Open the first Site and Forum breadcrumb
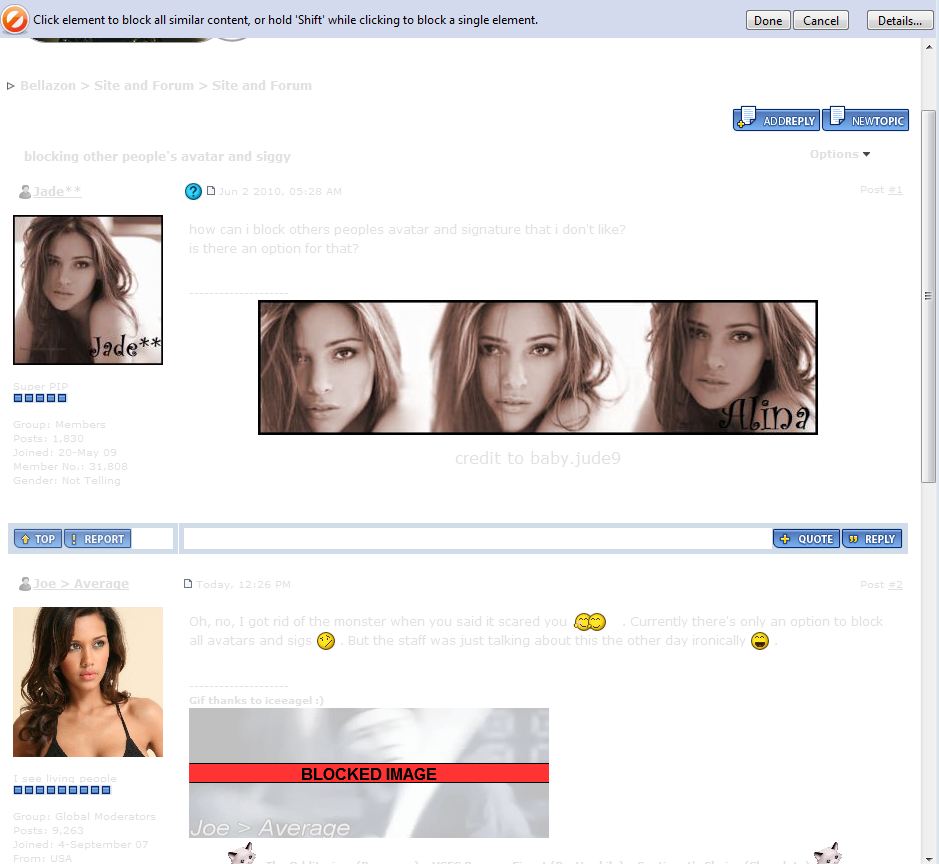This screenshot has height=864, width=939. (144, 86)
